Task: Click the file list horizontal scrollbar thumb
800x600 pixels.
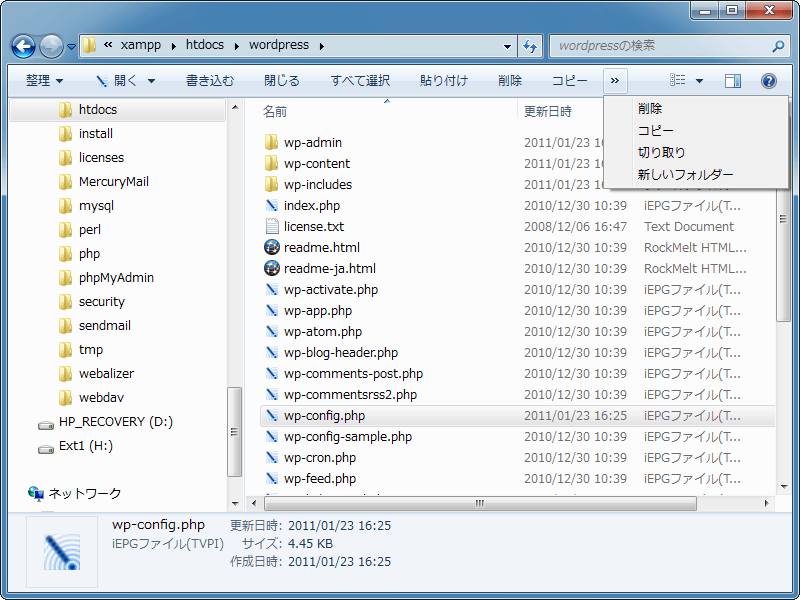Action: coord(480,504)
